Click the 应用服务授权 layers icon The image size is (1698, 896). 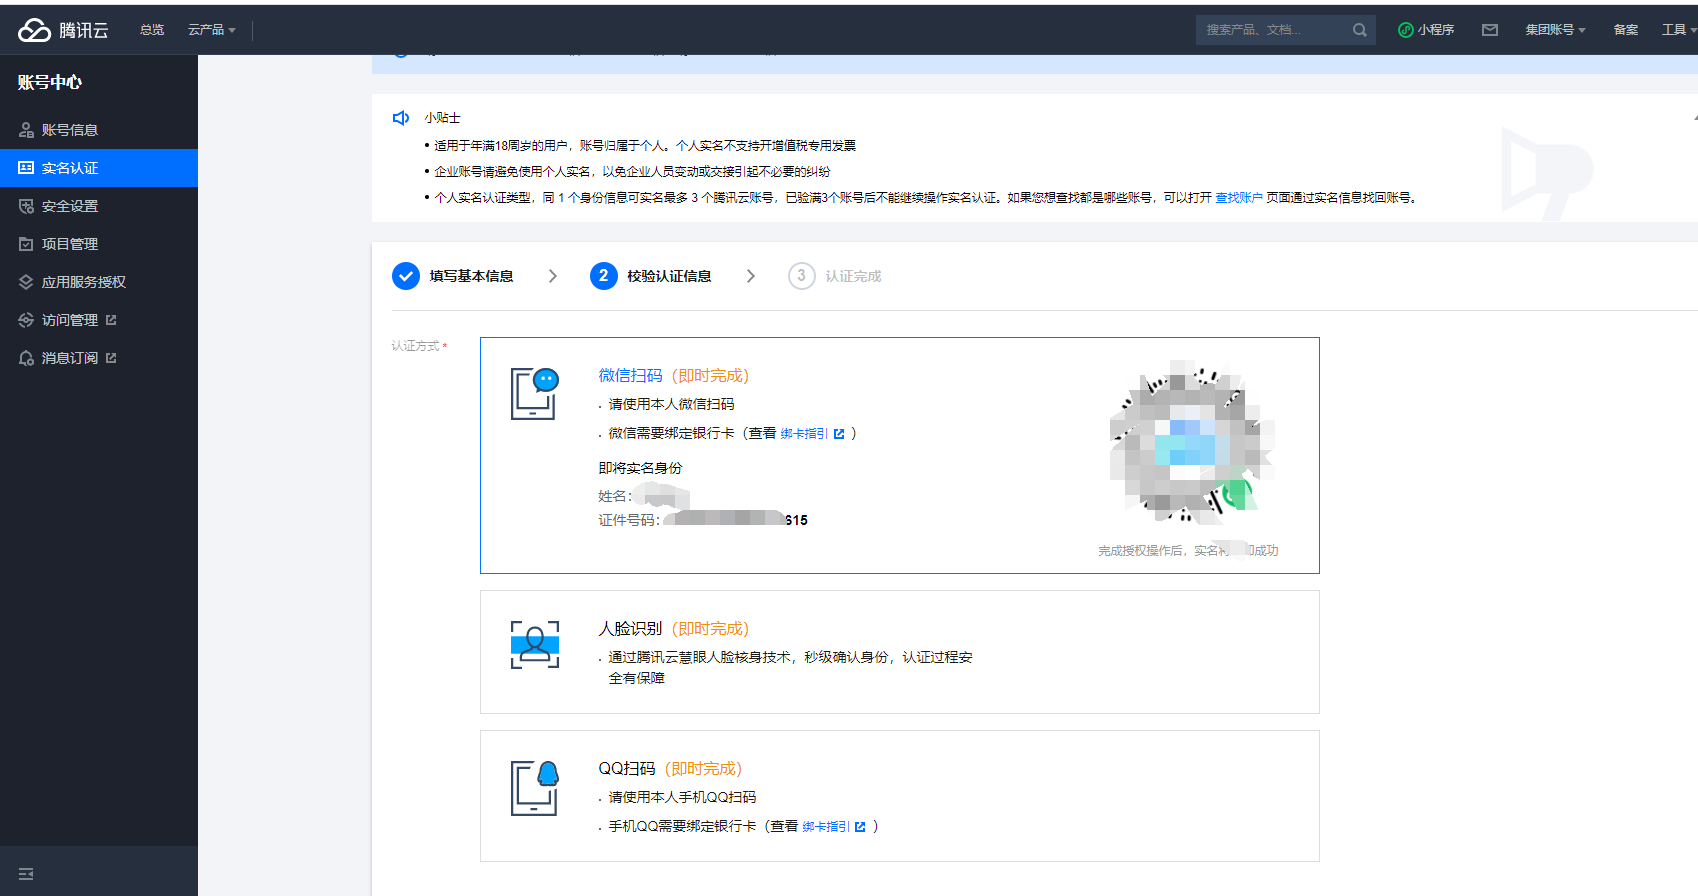(26, 282)
